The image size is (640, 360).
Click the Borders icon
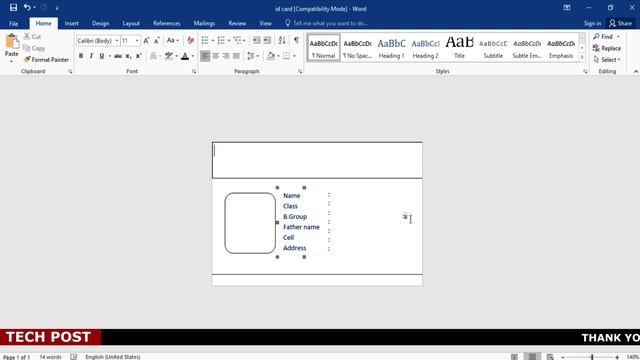point(287,56)
